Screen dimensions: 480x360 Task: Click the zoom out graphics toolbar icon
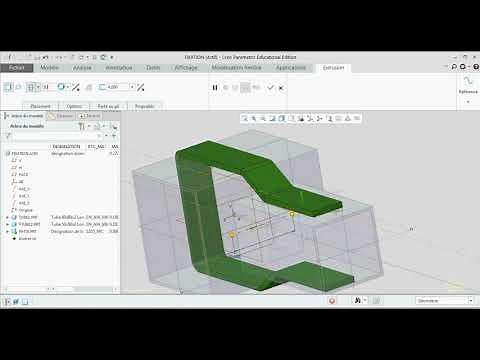click(x=263, y=118)
